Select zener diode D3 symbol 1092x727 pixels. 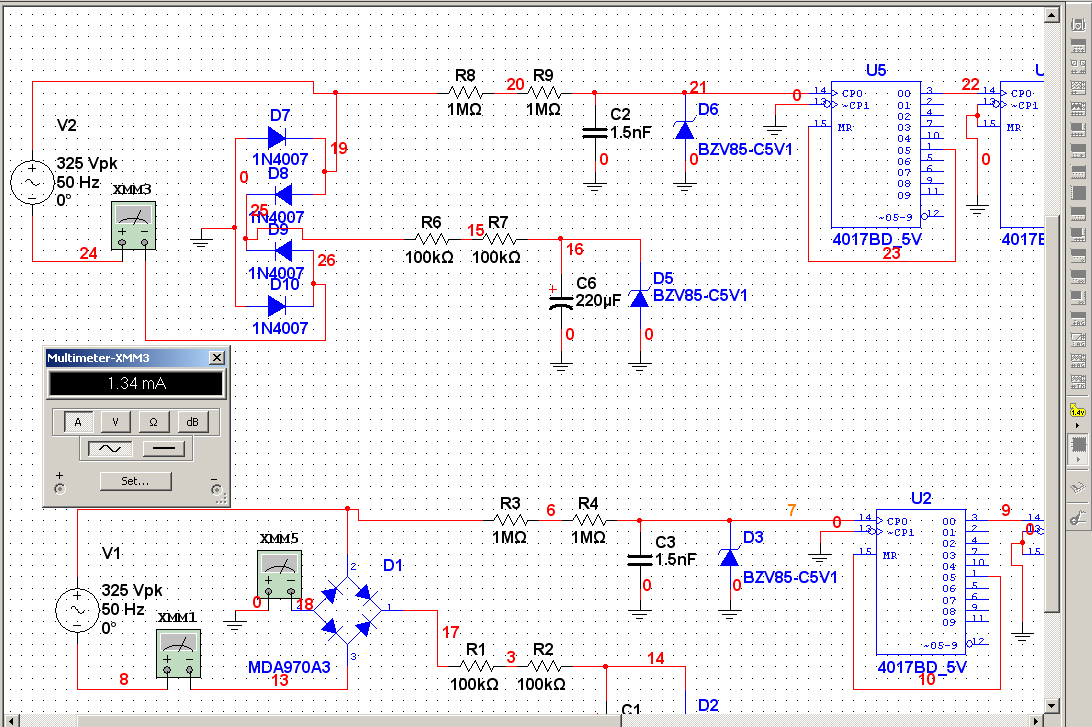click(x=730, y=558)
